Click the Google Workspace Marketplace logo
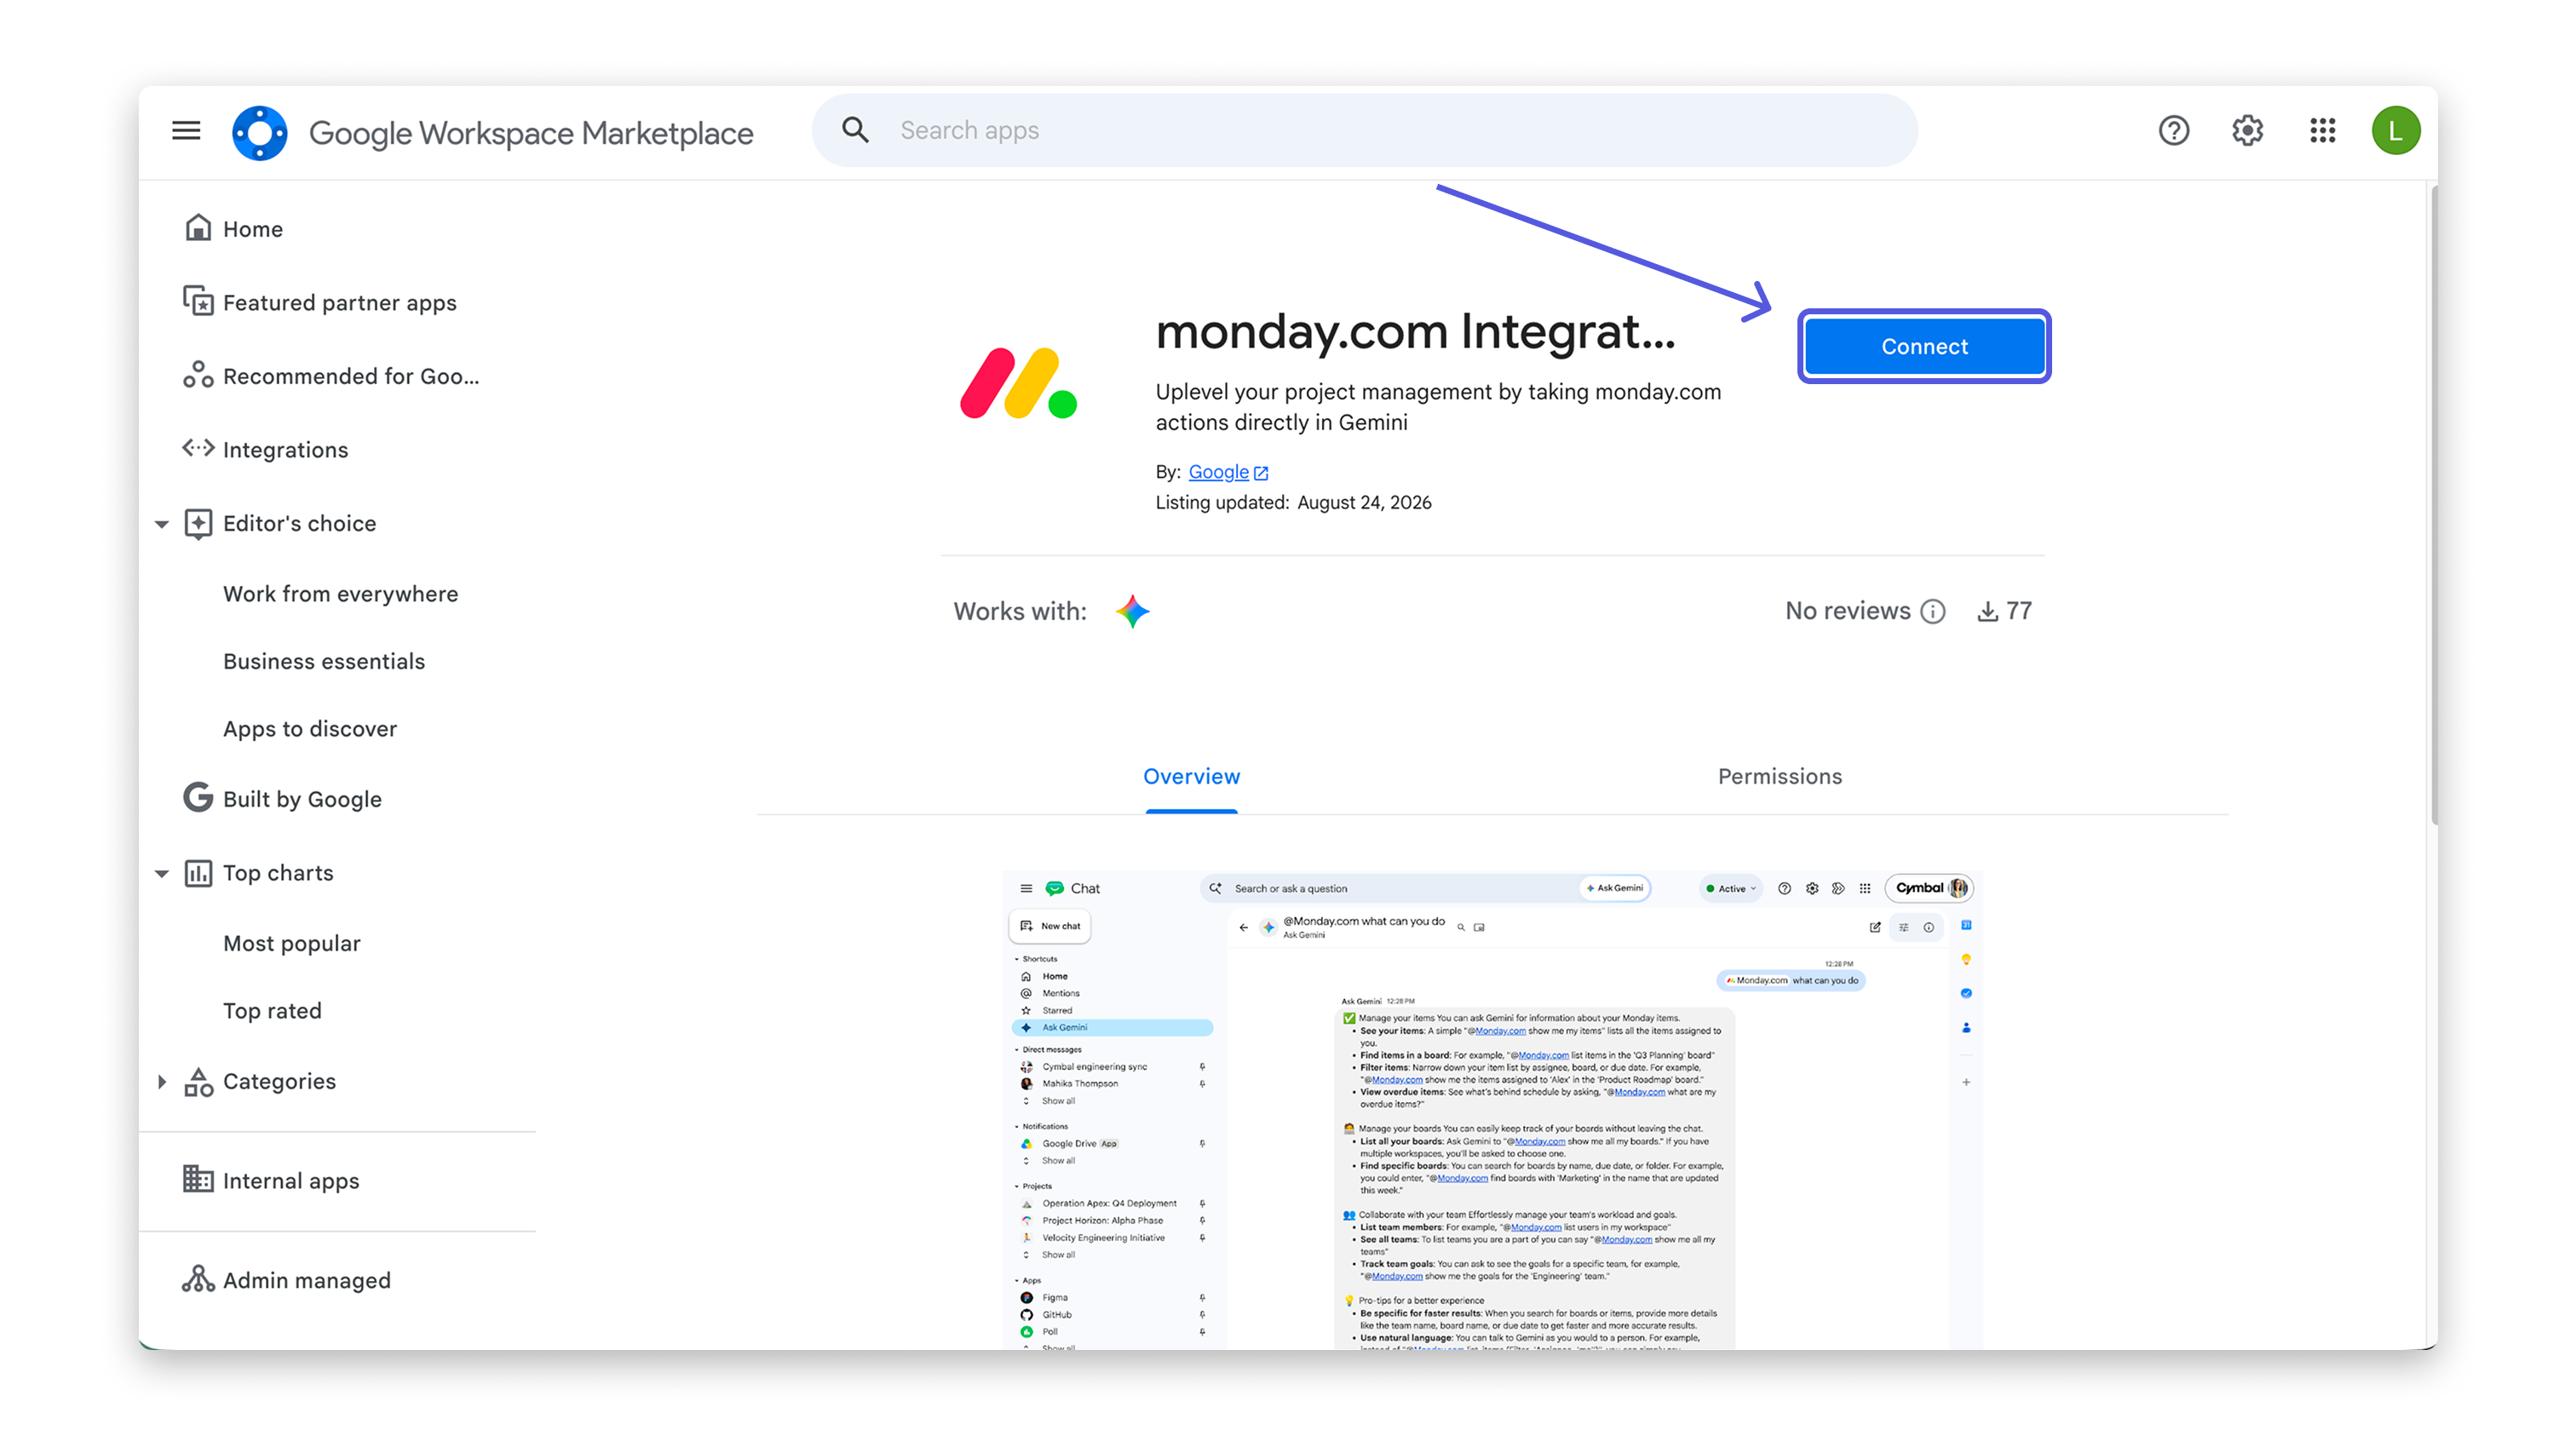 [260, 132]
